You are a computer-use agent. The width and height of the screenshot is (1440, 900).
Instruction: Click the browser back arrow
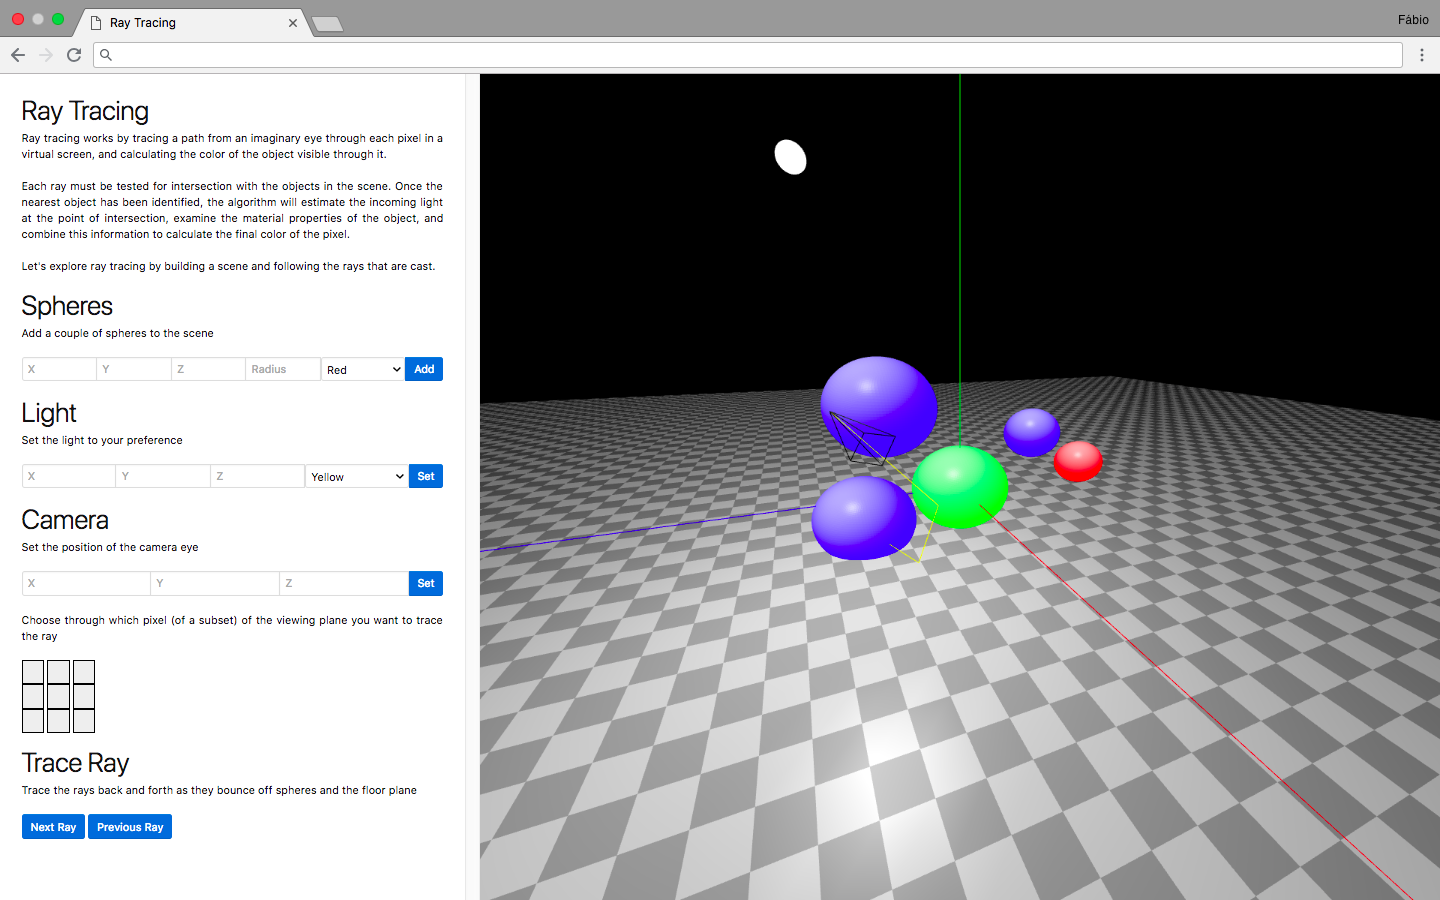(x=18, y=55)
